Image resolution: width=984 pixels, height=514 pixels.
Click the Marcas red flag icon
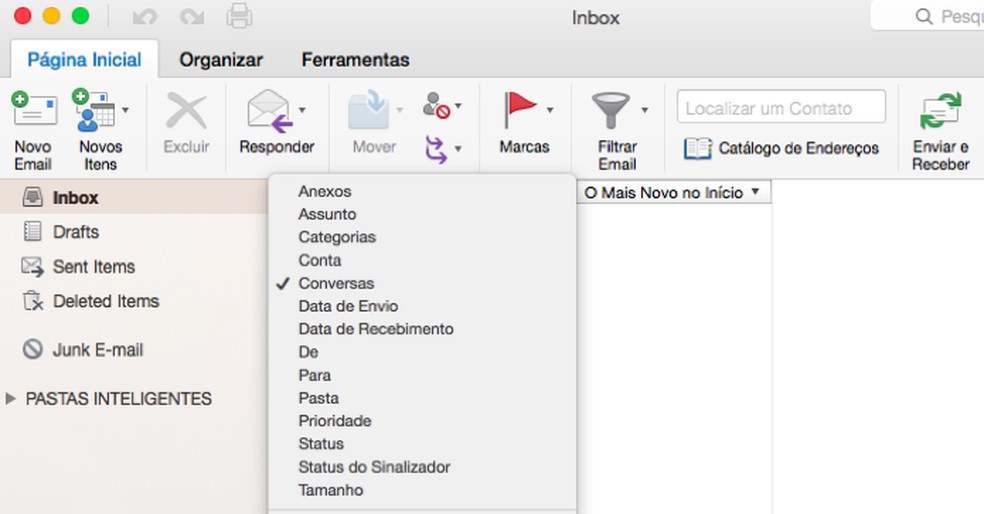[x=520, y=109]
